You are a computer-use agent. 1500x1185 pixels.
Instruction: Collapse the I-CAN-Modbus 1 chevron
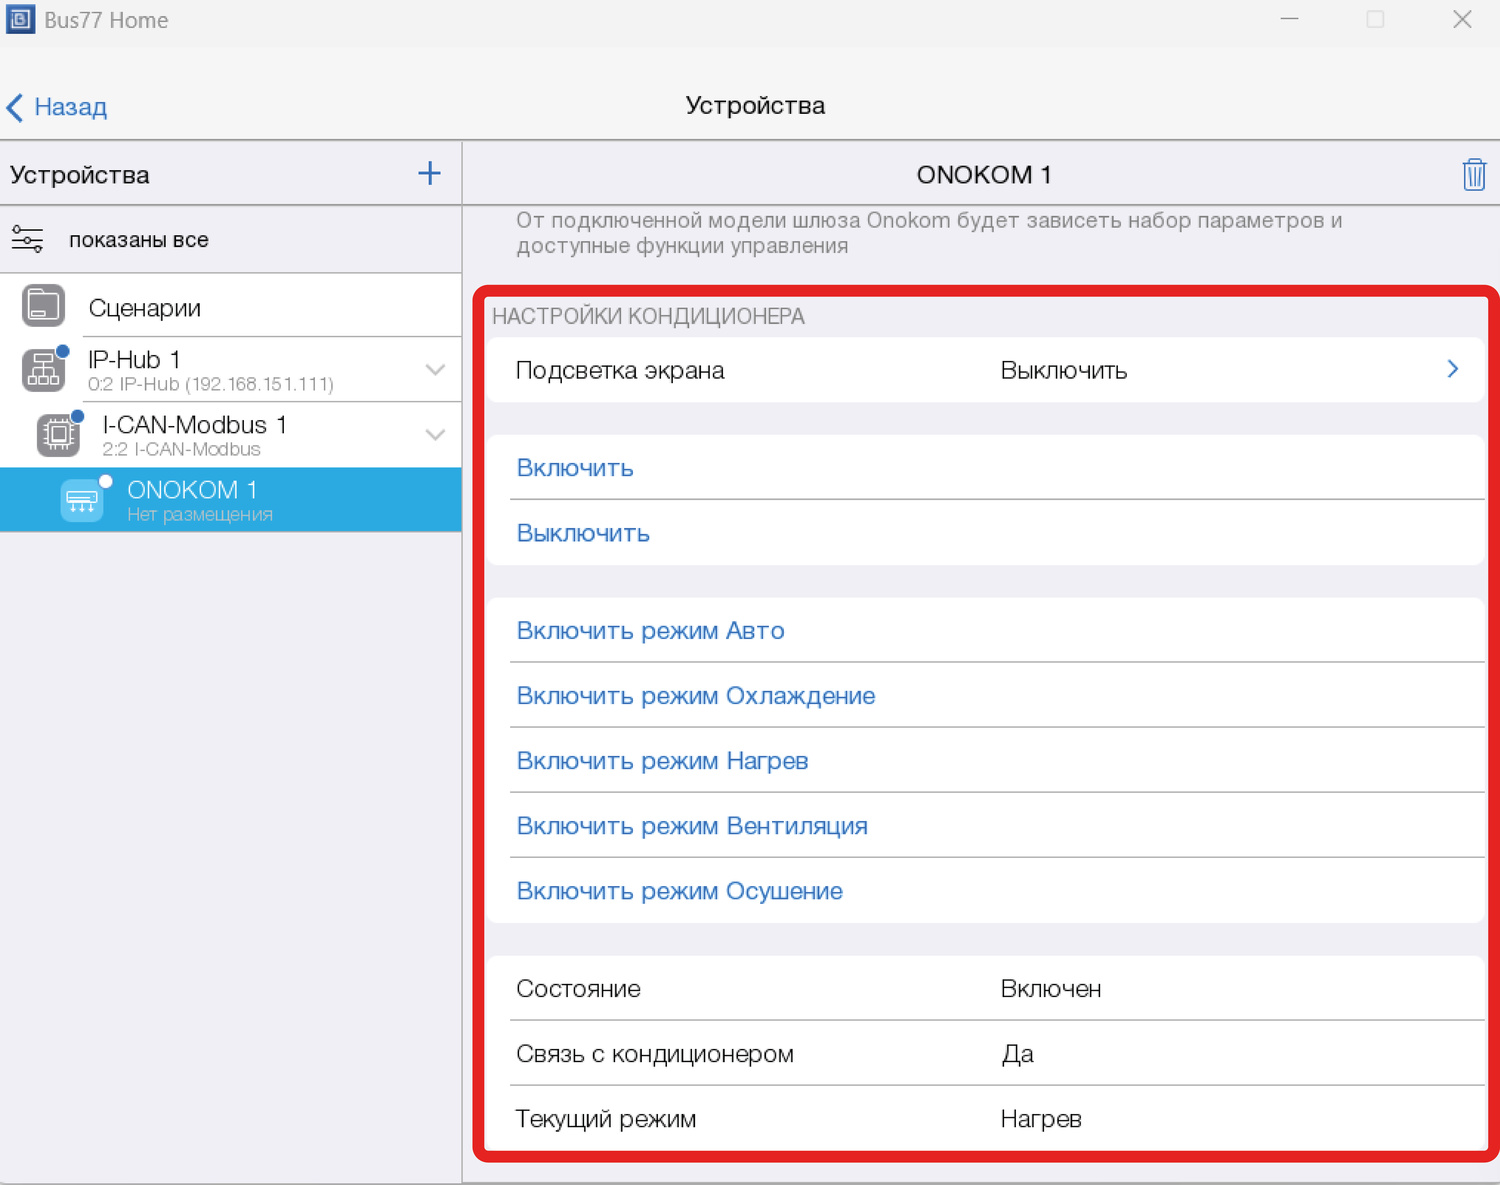coord(435,435)
